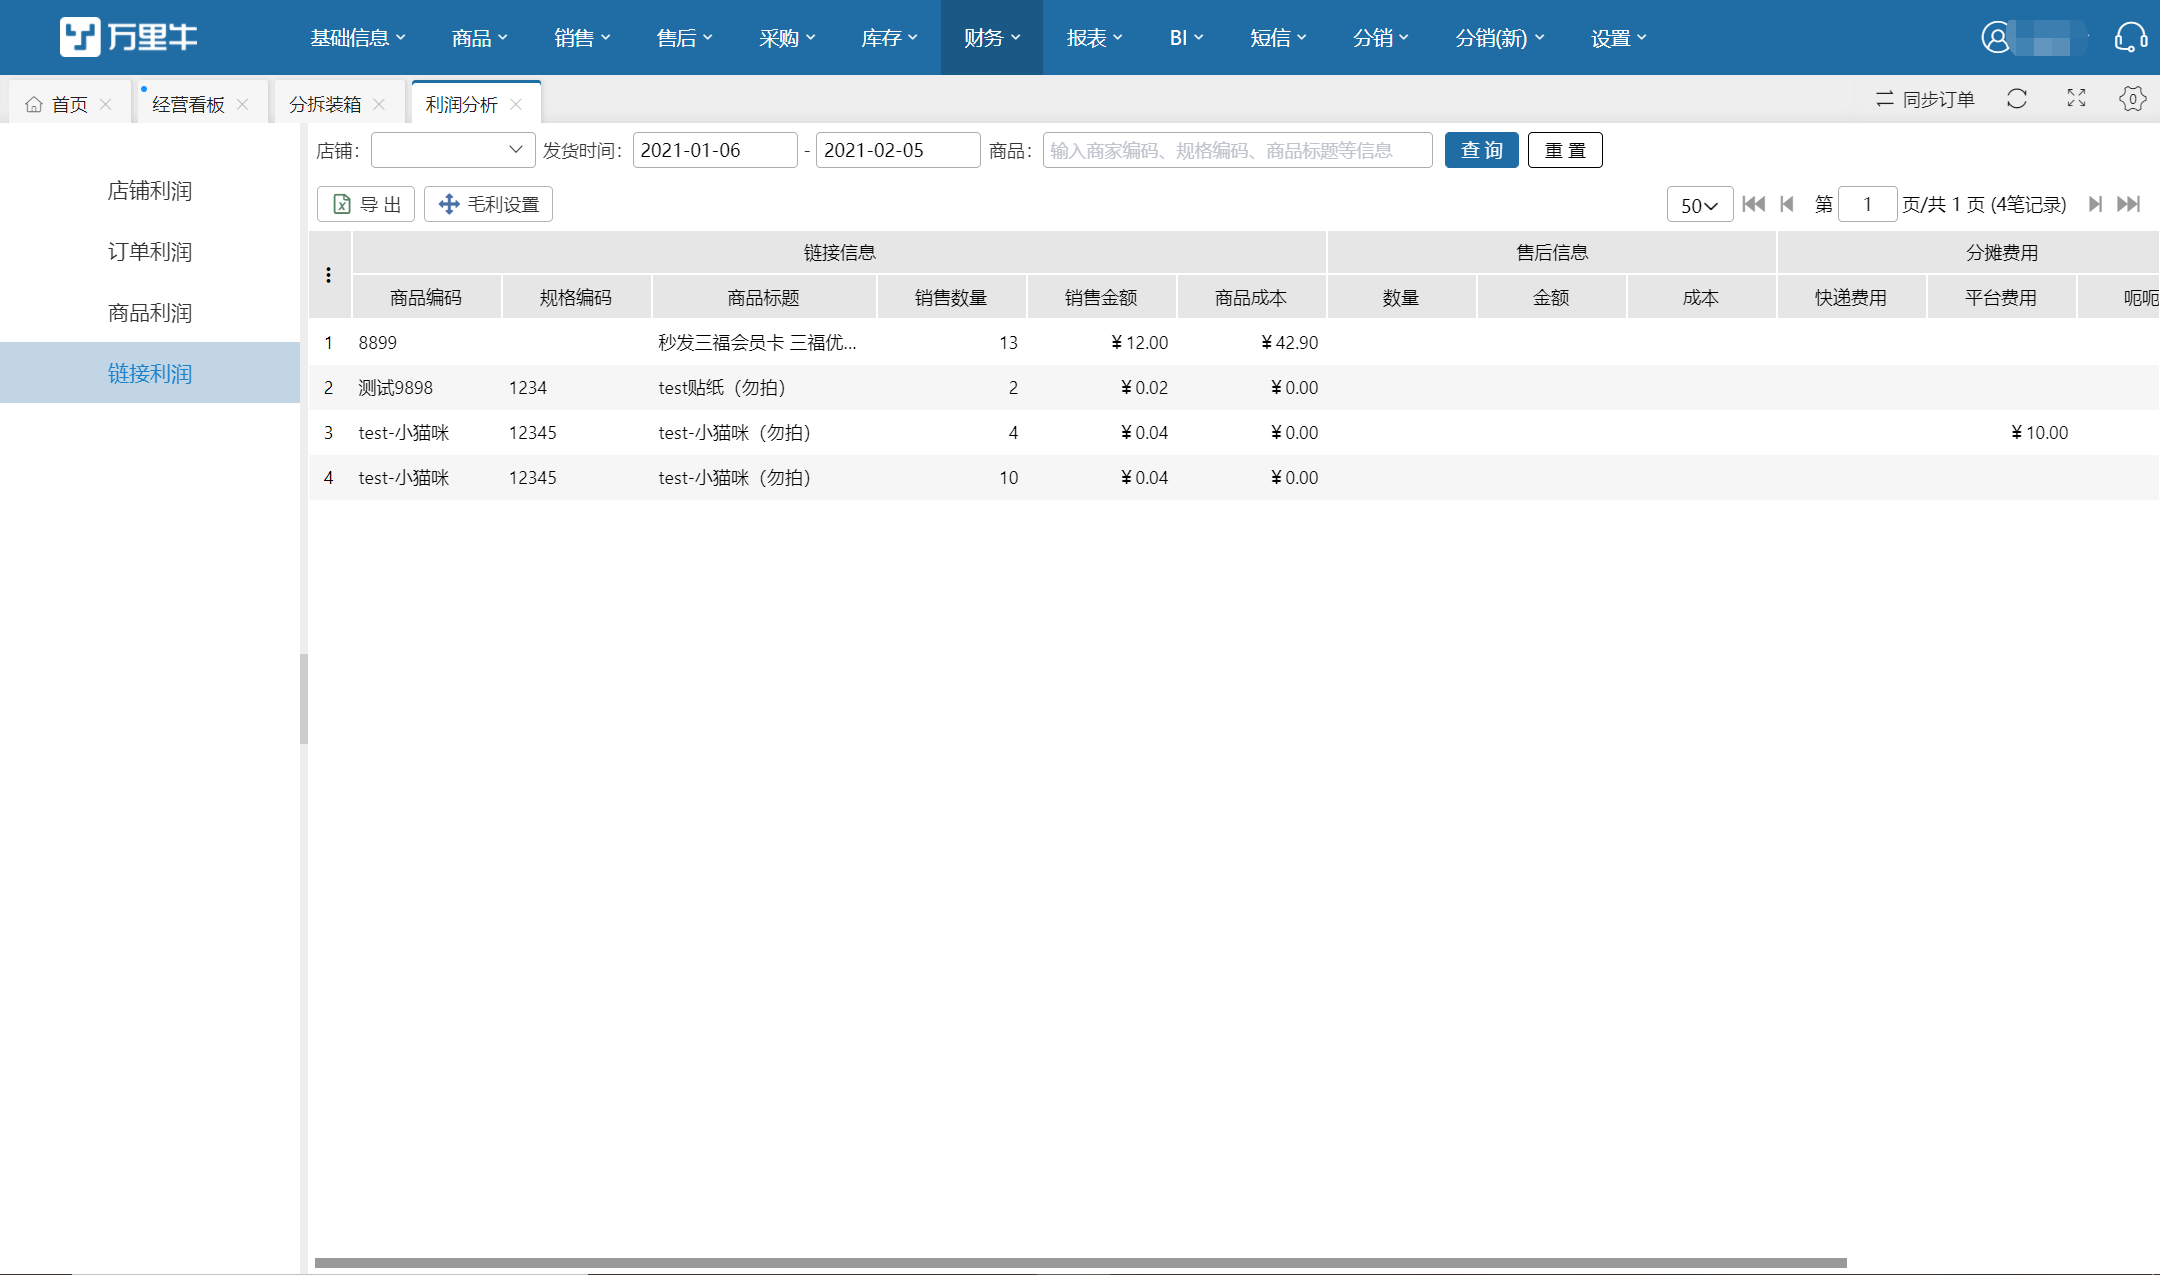Click the 导出 export button
Viewport: 2160px width, 1275px height.
click(x=366, y=204)
